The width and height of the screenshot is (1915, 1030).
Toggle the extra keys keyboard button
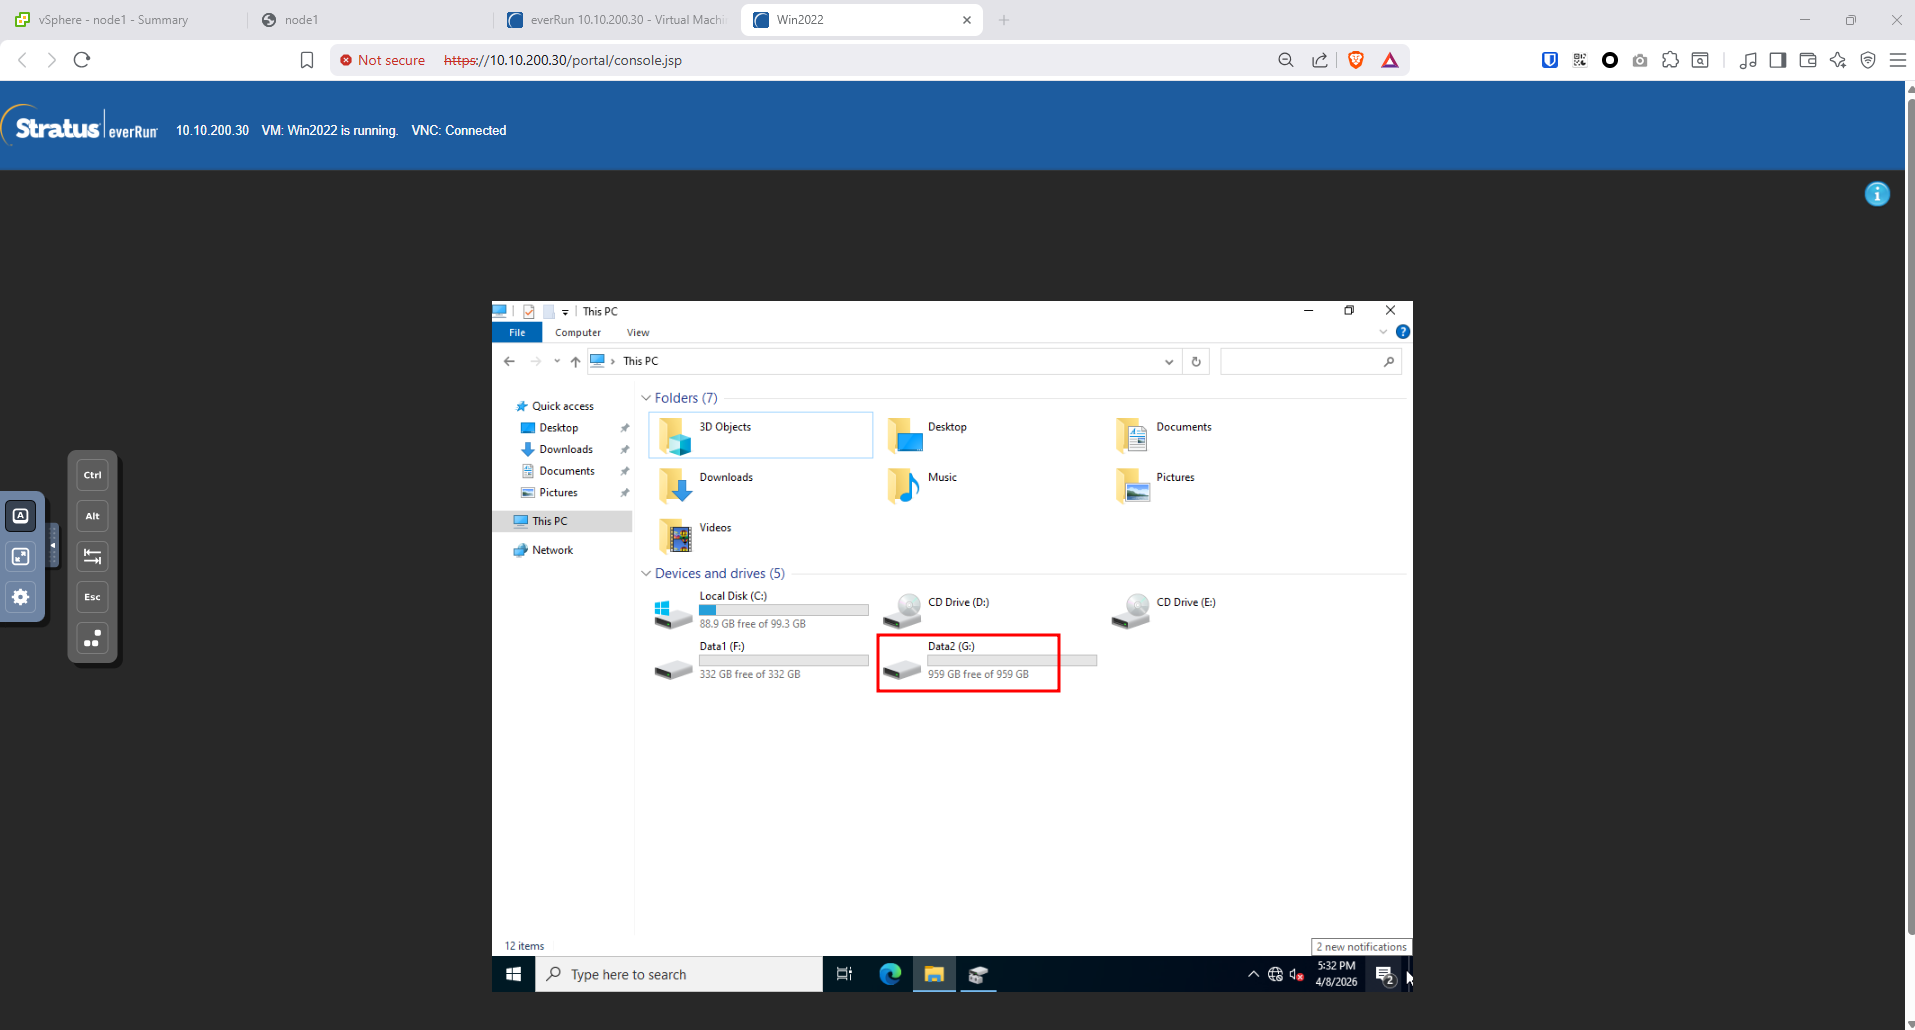20,516
